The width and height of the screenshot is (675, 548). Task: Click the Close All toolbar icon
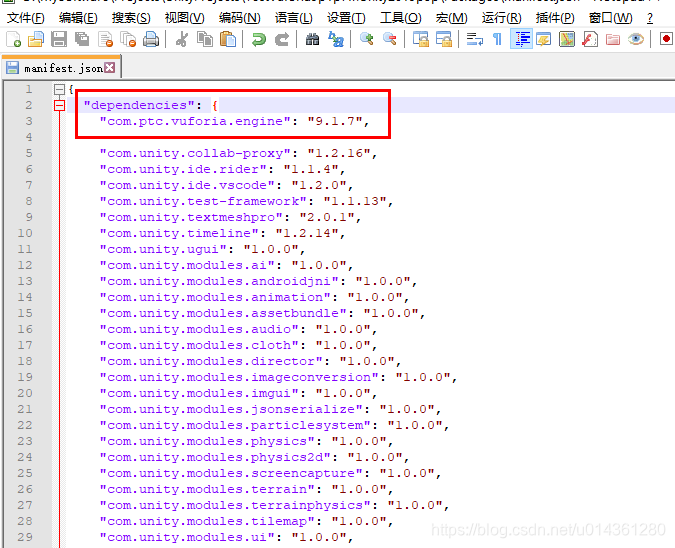[128, 40]
